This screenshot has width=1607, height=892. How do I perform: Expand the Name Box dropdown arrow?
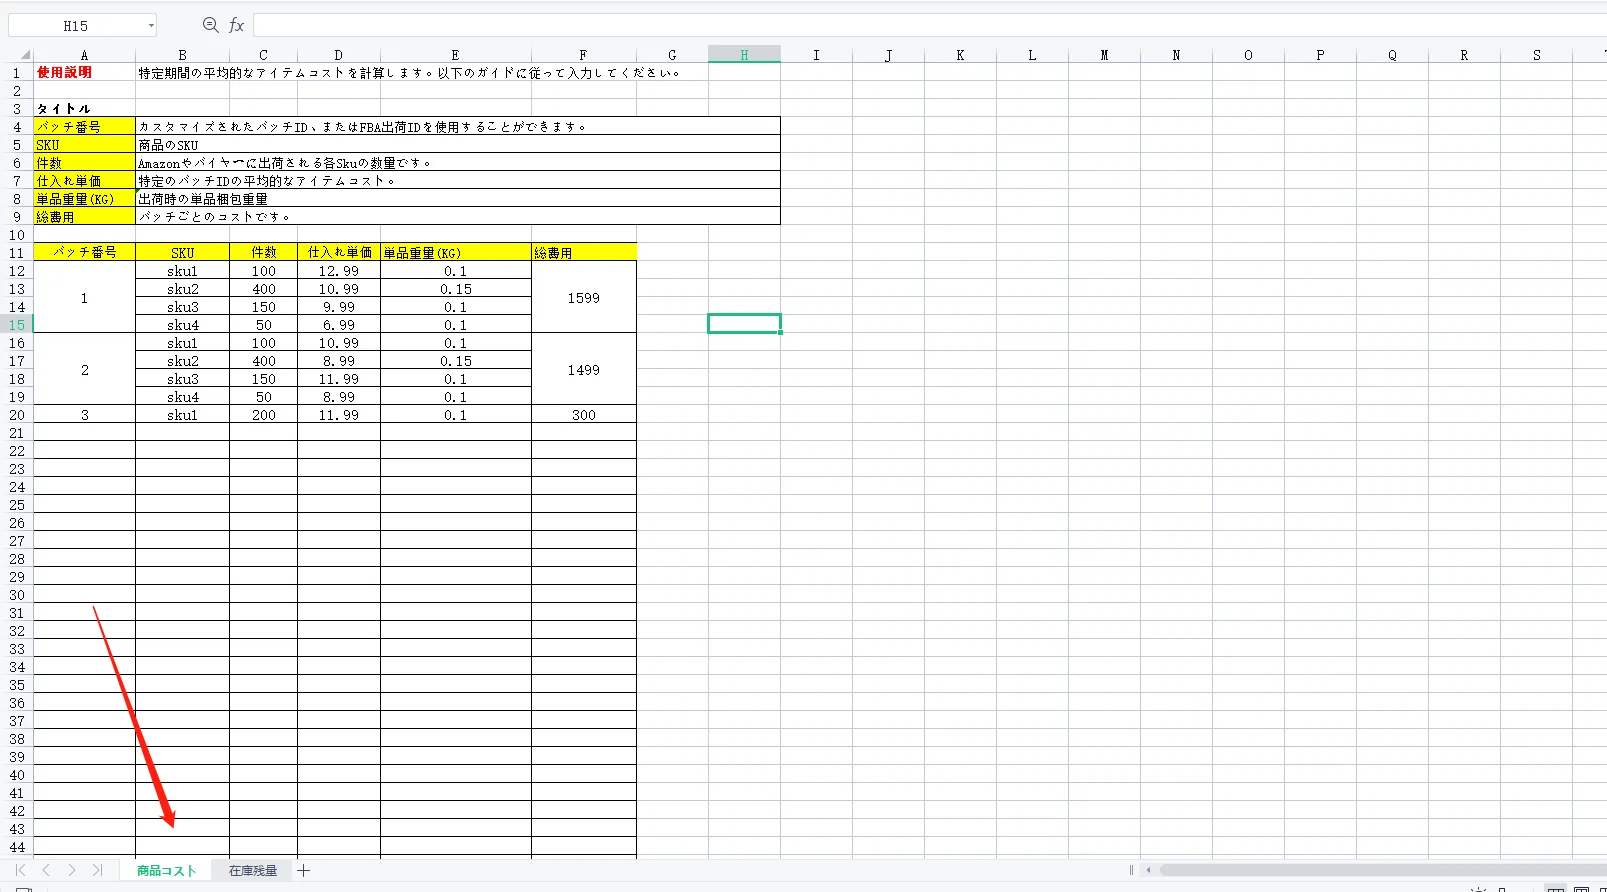[x=151, y=25]
